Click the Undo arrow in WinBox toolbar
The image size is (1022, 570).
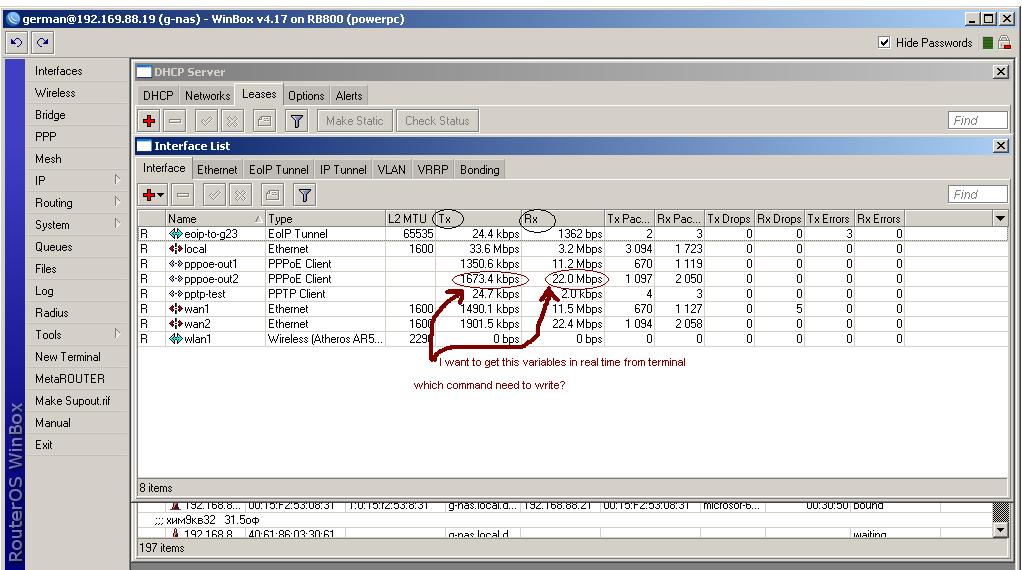(16, 43)
